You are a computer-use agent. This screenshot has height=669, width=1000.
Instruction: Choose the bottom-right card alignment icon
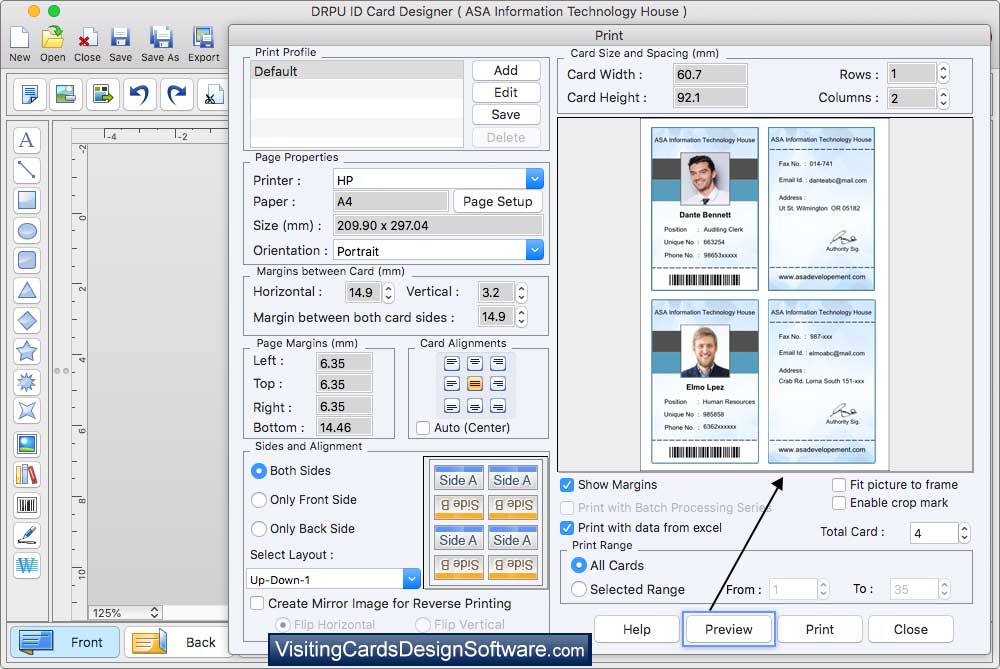coord(498,406)
